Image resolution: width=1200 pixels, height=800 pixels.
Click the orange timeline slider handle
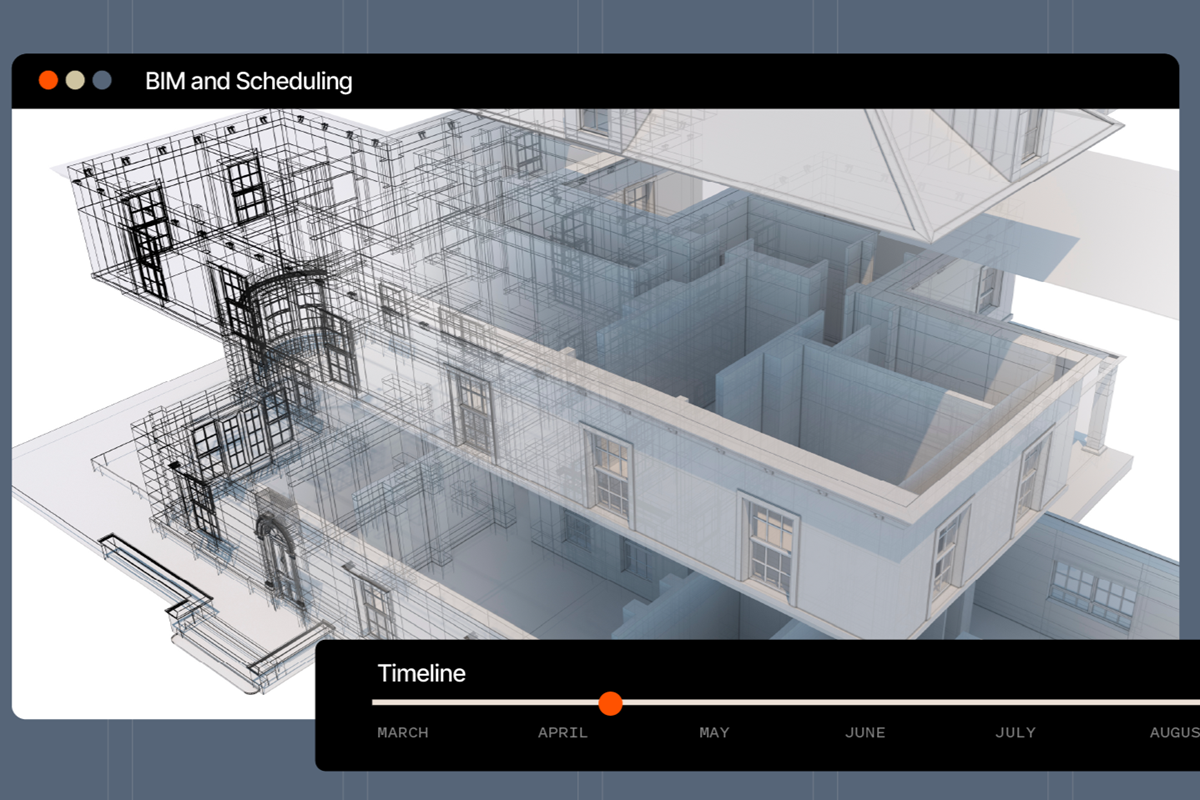[x=610, y=703]
